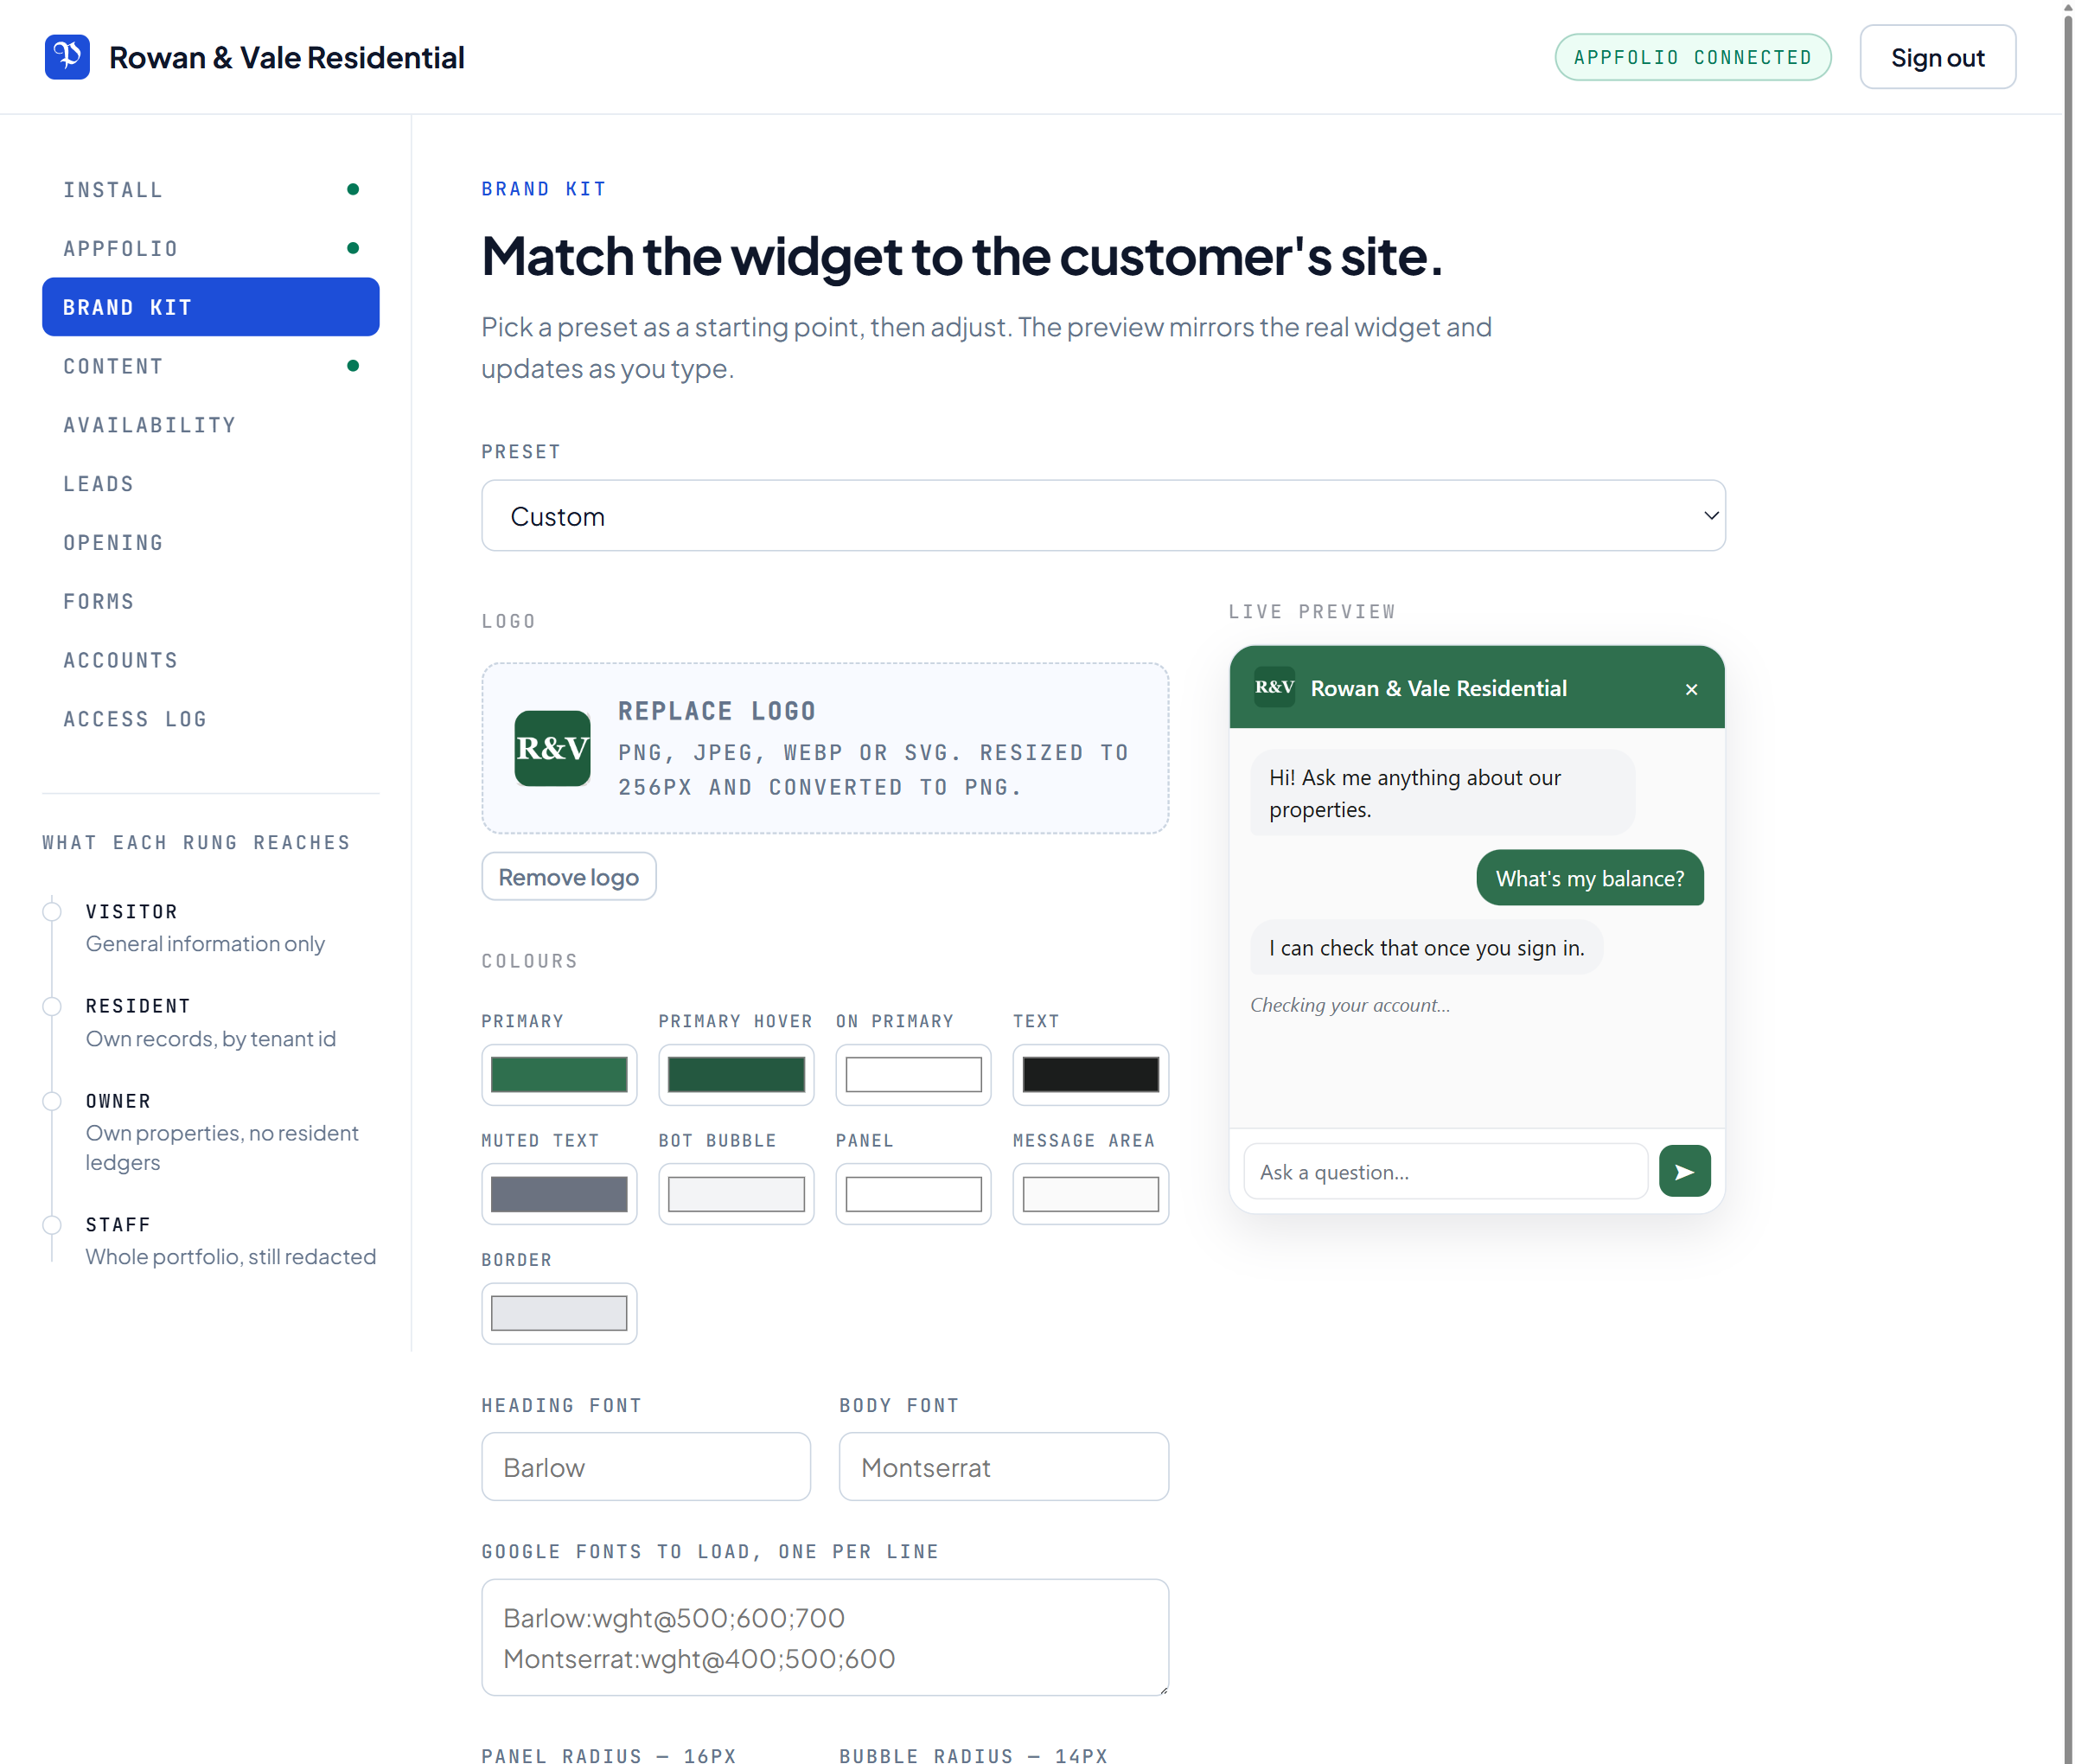Pick the Border colour swatch
Screen dimensions: 2075x1764
click(x=559, y=1313)
